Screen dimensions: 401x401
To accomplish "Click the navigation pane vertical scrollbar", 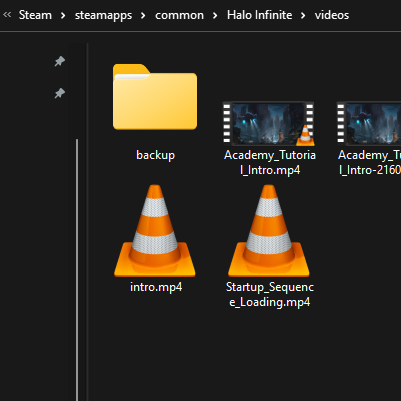I will tap(77, 269).
